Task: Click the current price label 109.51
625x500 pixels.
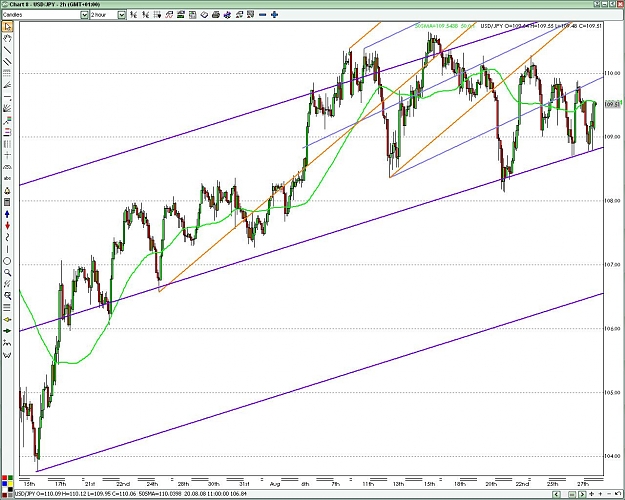Action: pyautogui.click(x=613, y=104)
